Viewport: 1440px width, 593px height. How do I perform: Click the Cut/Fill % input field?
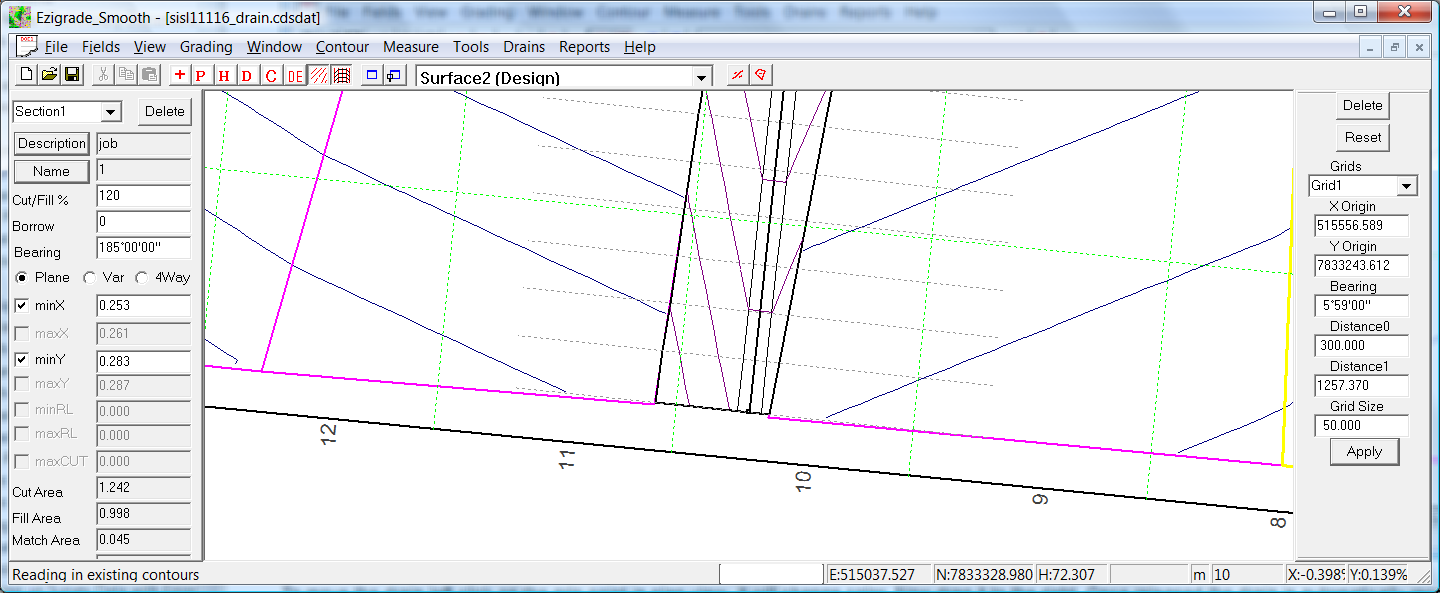point(143,196)
